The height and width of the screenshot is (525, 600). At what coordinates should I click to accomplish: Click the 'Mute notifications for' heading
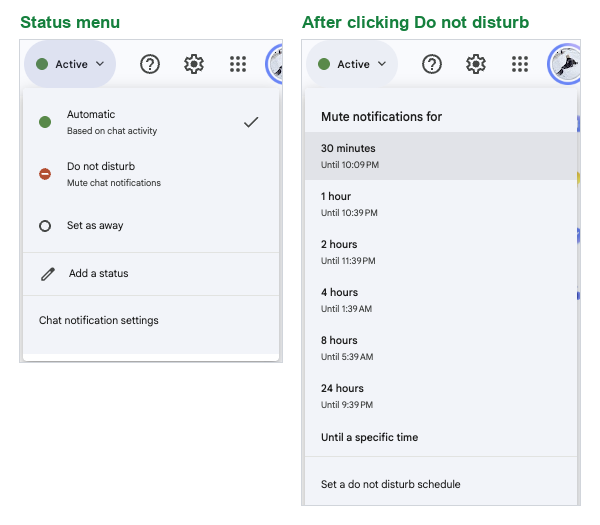[x=381, y=117]
